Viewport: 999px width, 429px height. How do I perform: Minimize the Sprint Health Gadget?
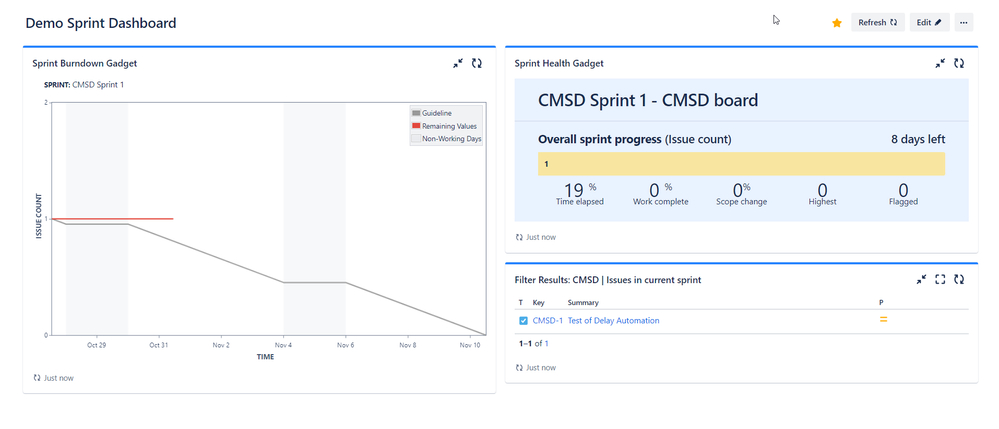[x=940, y=63]
